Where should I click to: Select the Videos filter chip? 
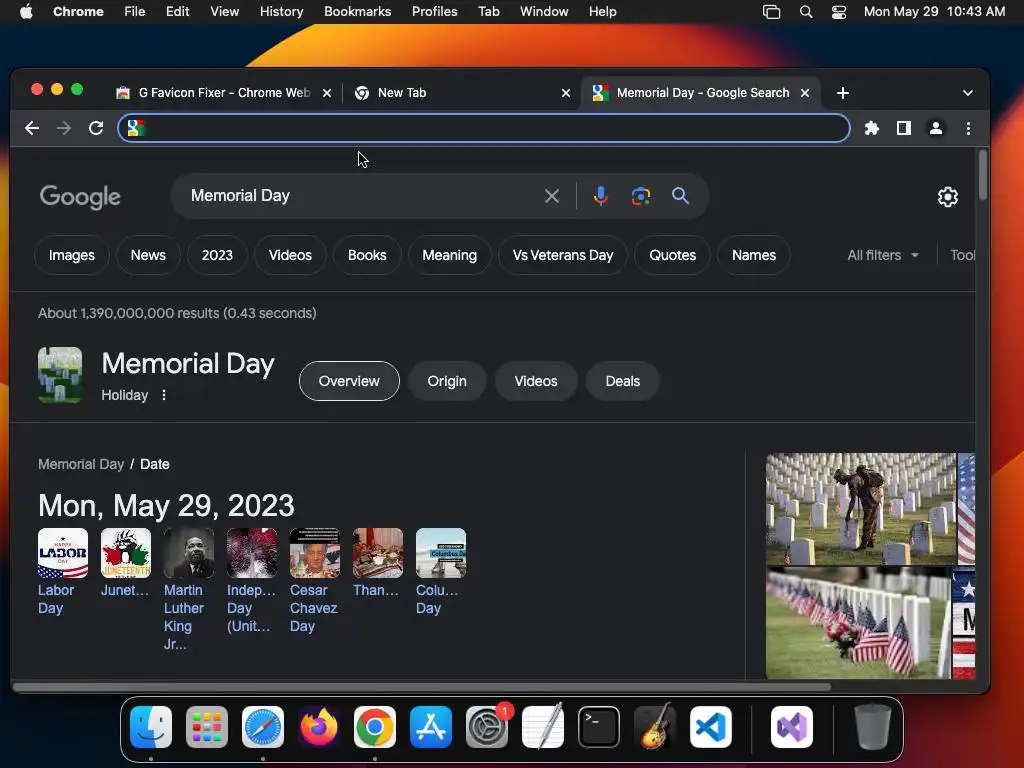click(x=290, y=255)
